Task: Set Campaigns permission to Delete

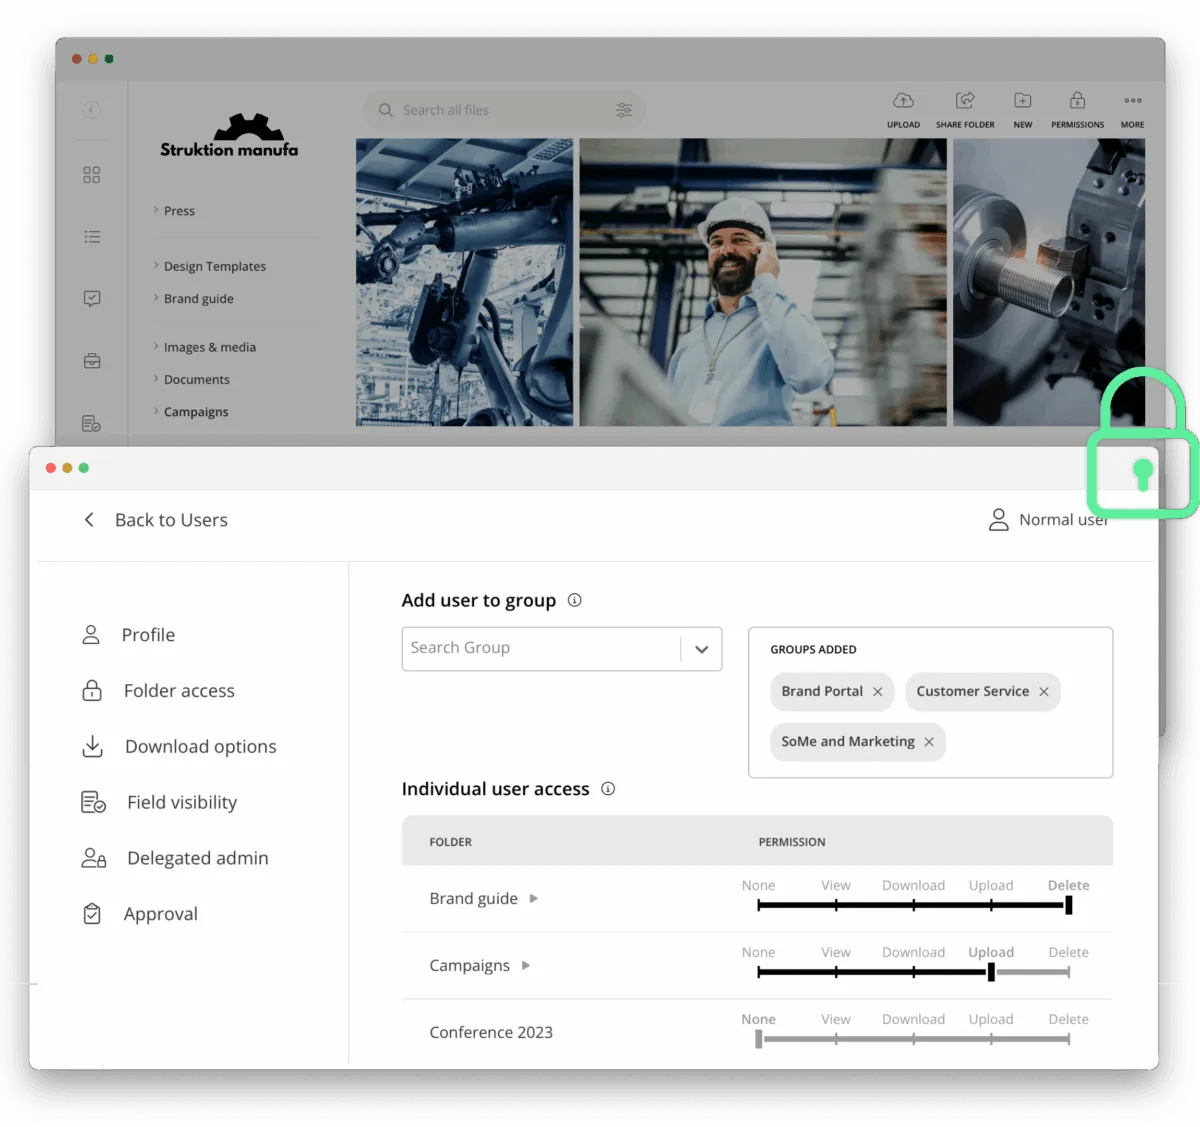Action: (x=1068, y=972)
